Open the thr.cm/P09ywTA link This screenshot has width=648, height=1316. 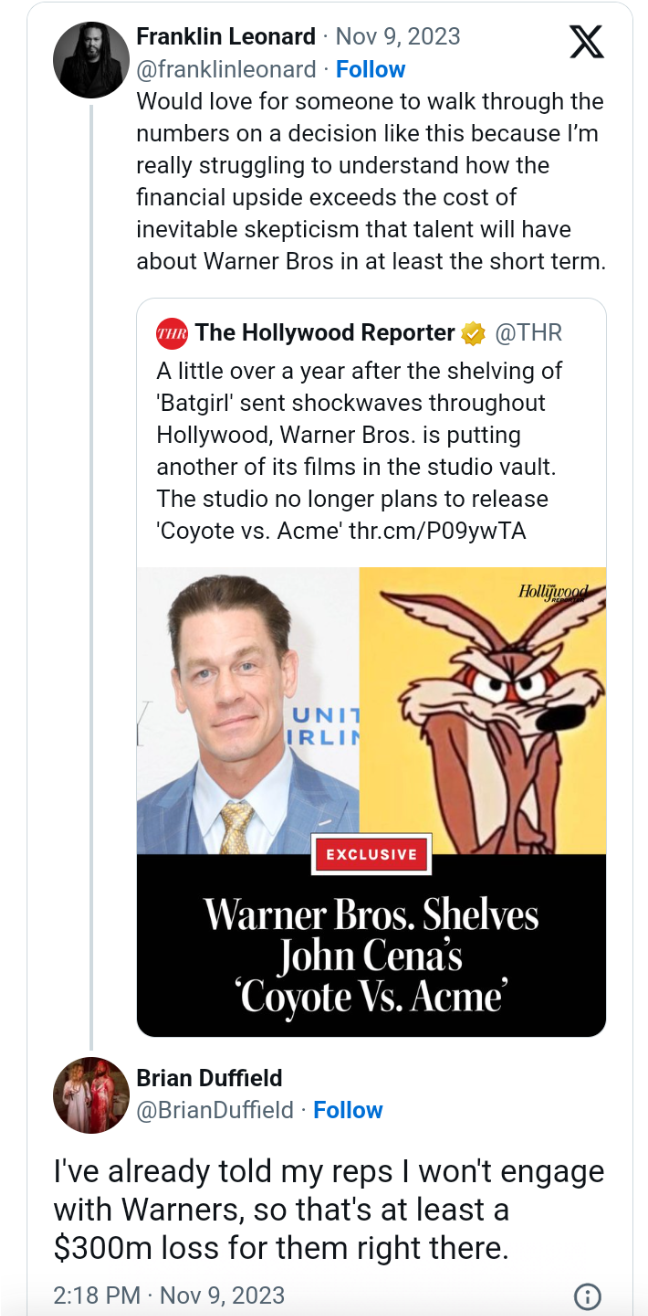click(x=436, y=530)
